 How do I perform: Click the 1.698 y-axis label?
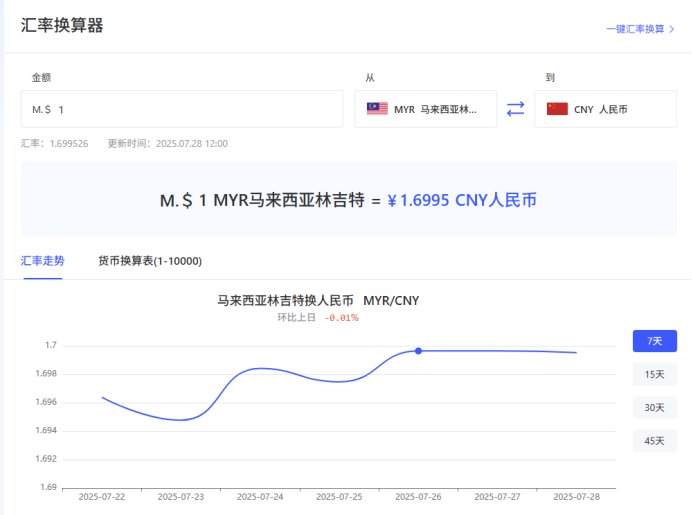(46, 374)
